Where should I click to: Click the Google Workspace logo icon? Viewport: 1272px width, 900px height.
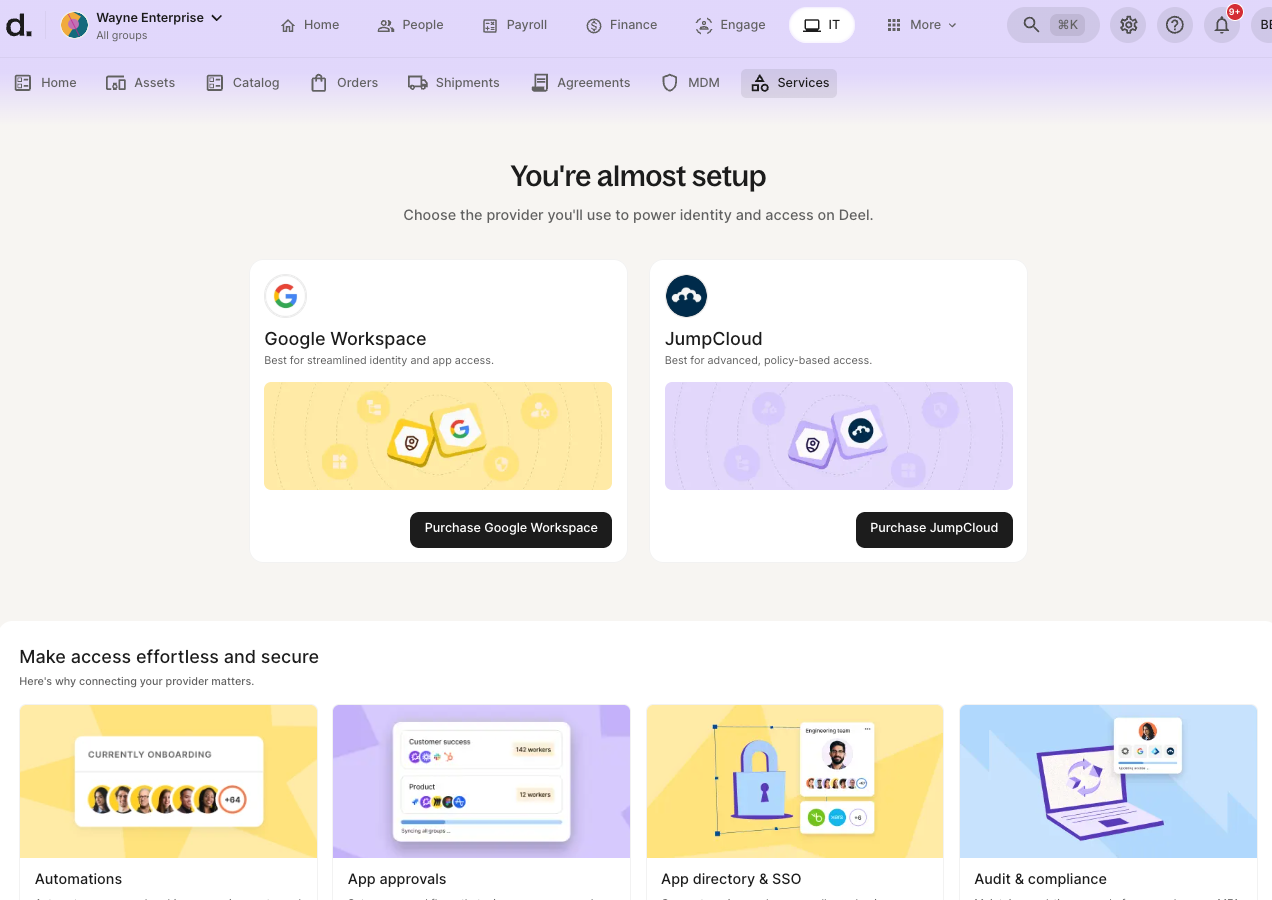click(285, 296)
